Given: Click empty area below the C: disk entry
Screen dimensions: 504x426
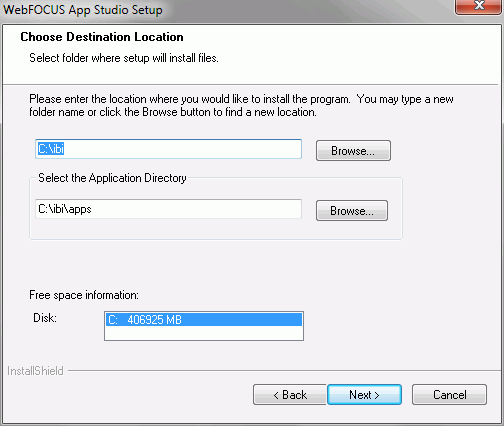Looking at the screenshot, I should (x=204, y=333).
